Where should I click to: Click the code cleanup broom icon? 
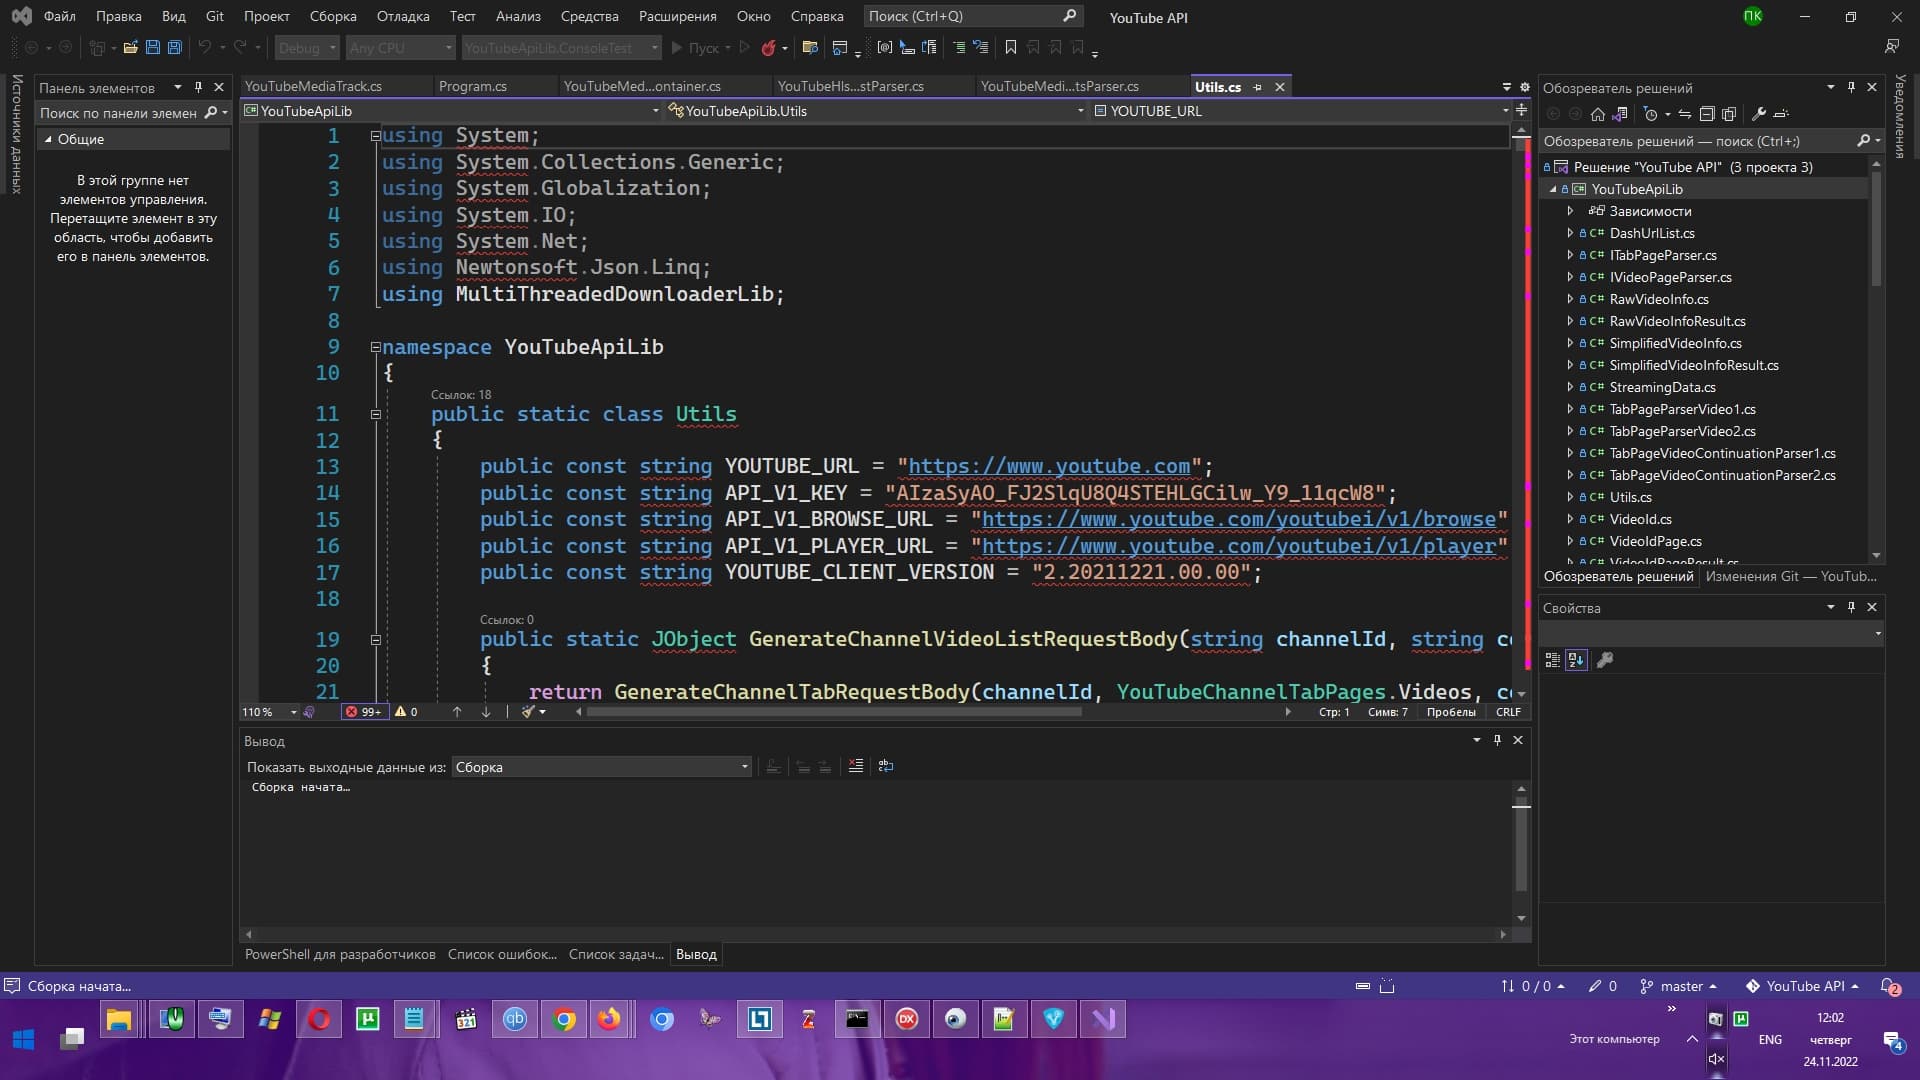(528, 712)
